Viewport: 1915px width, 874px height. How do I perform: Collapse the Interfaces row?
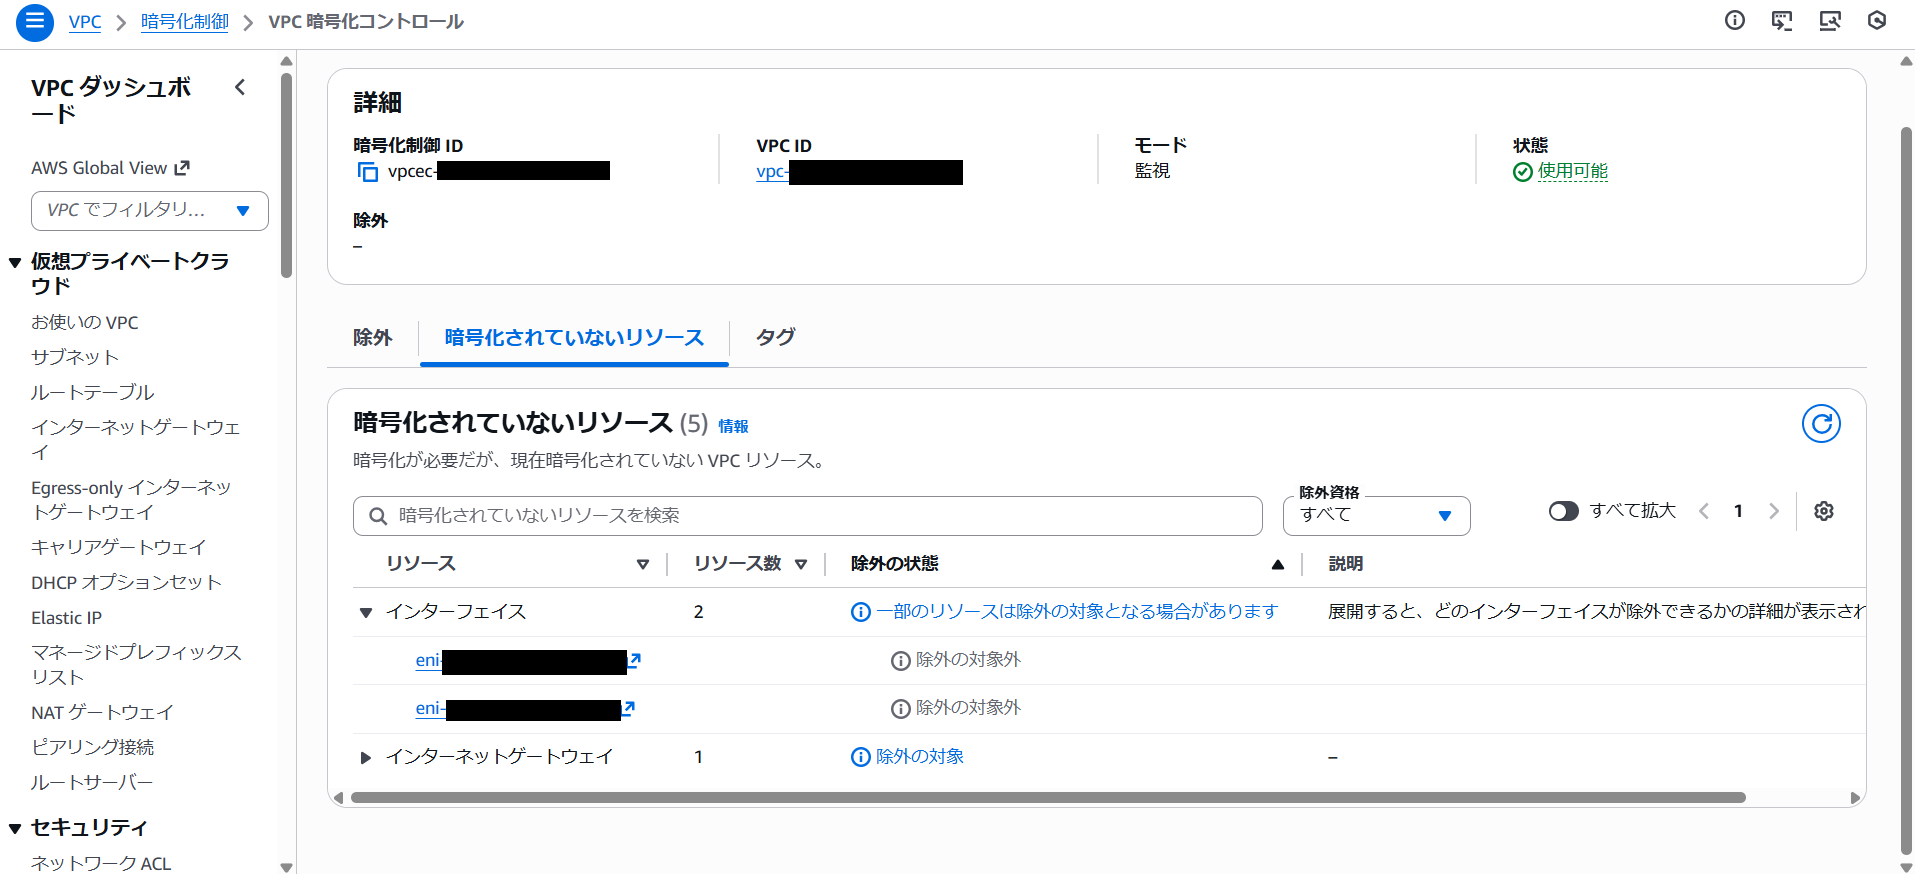click(366, 612)
